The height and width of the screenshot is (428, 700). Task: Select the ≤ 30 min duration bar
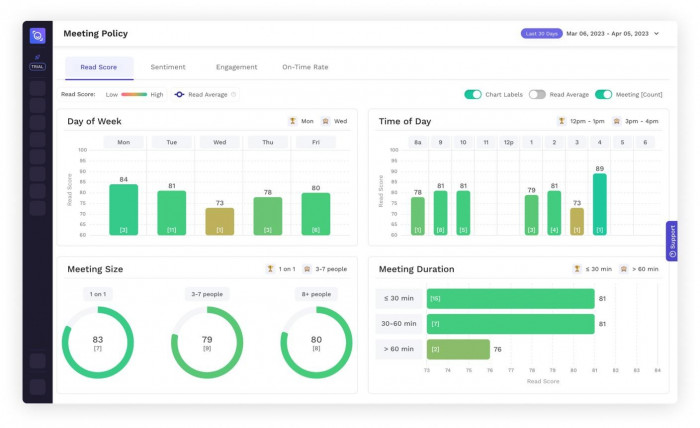[x=510, y=299]
